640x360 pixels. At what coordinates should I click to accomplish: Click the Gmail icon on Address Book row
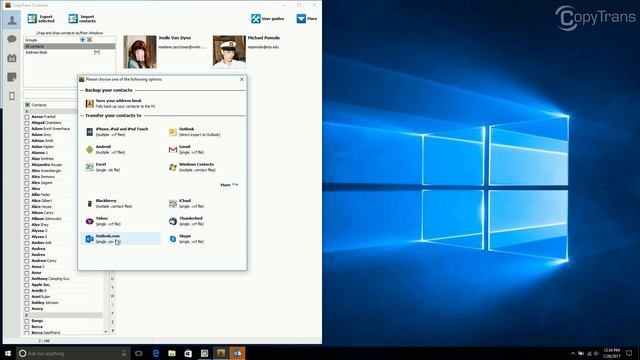(x=97, y=52)
